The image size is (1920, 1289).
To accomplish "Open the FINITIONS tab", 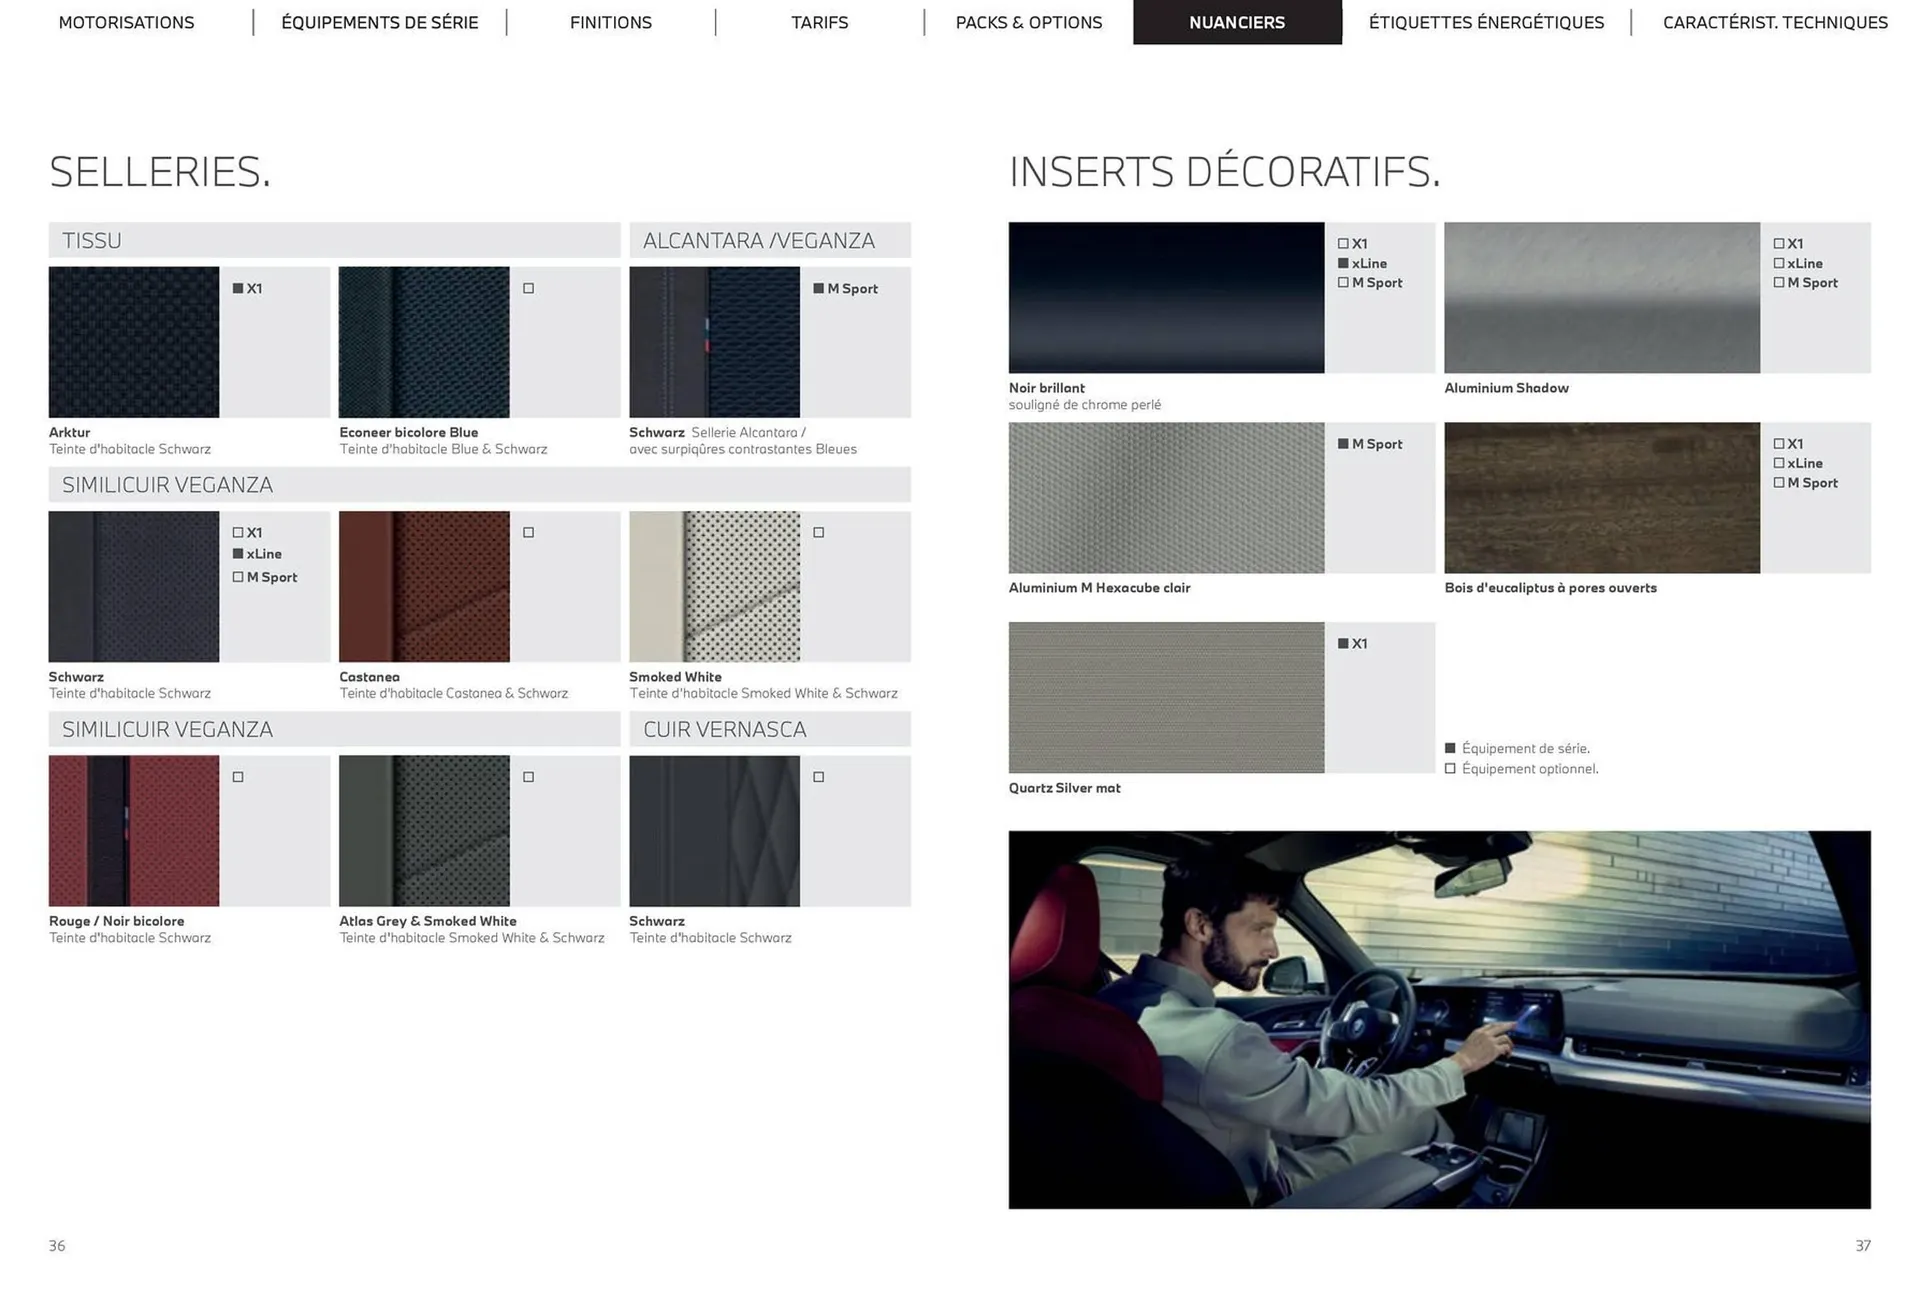I will point(610,22).
